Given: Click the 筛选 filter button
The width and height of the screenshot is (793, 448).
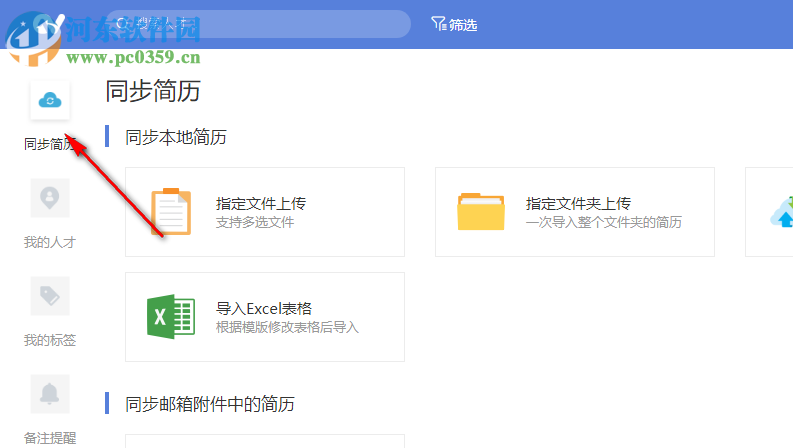Looking at the screenshot, I should point(454,24).
